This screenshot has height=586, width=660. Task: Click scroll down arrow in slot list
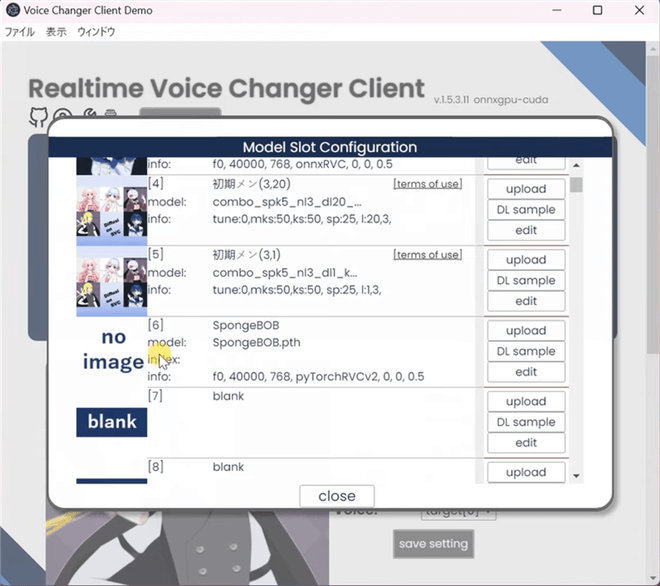point(576,476)
